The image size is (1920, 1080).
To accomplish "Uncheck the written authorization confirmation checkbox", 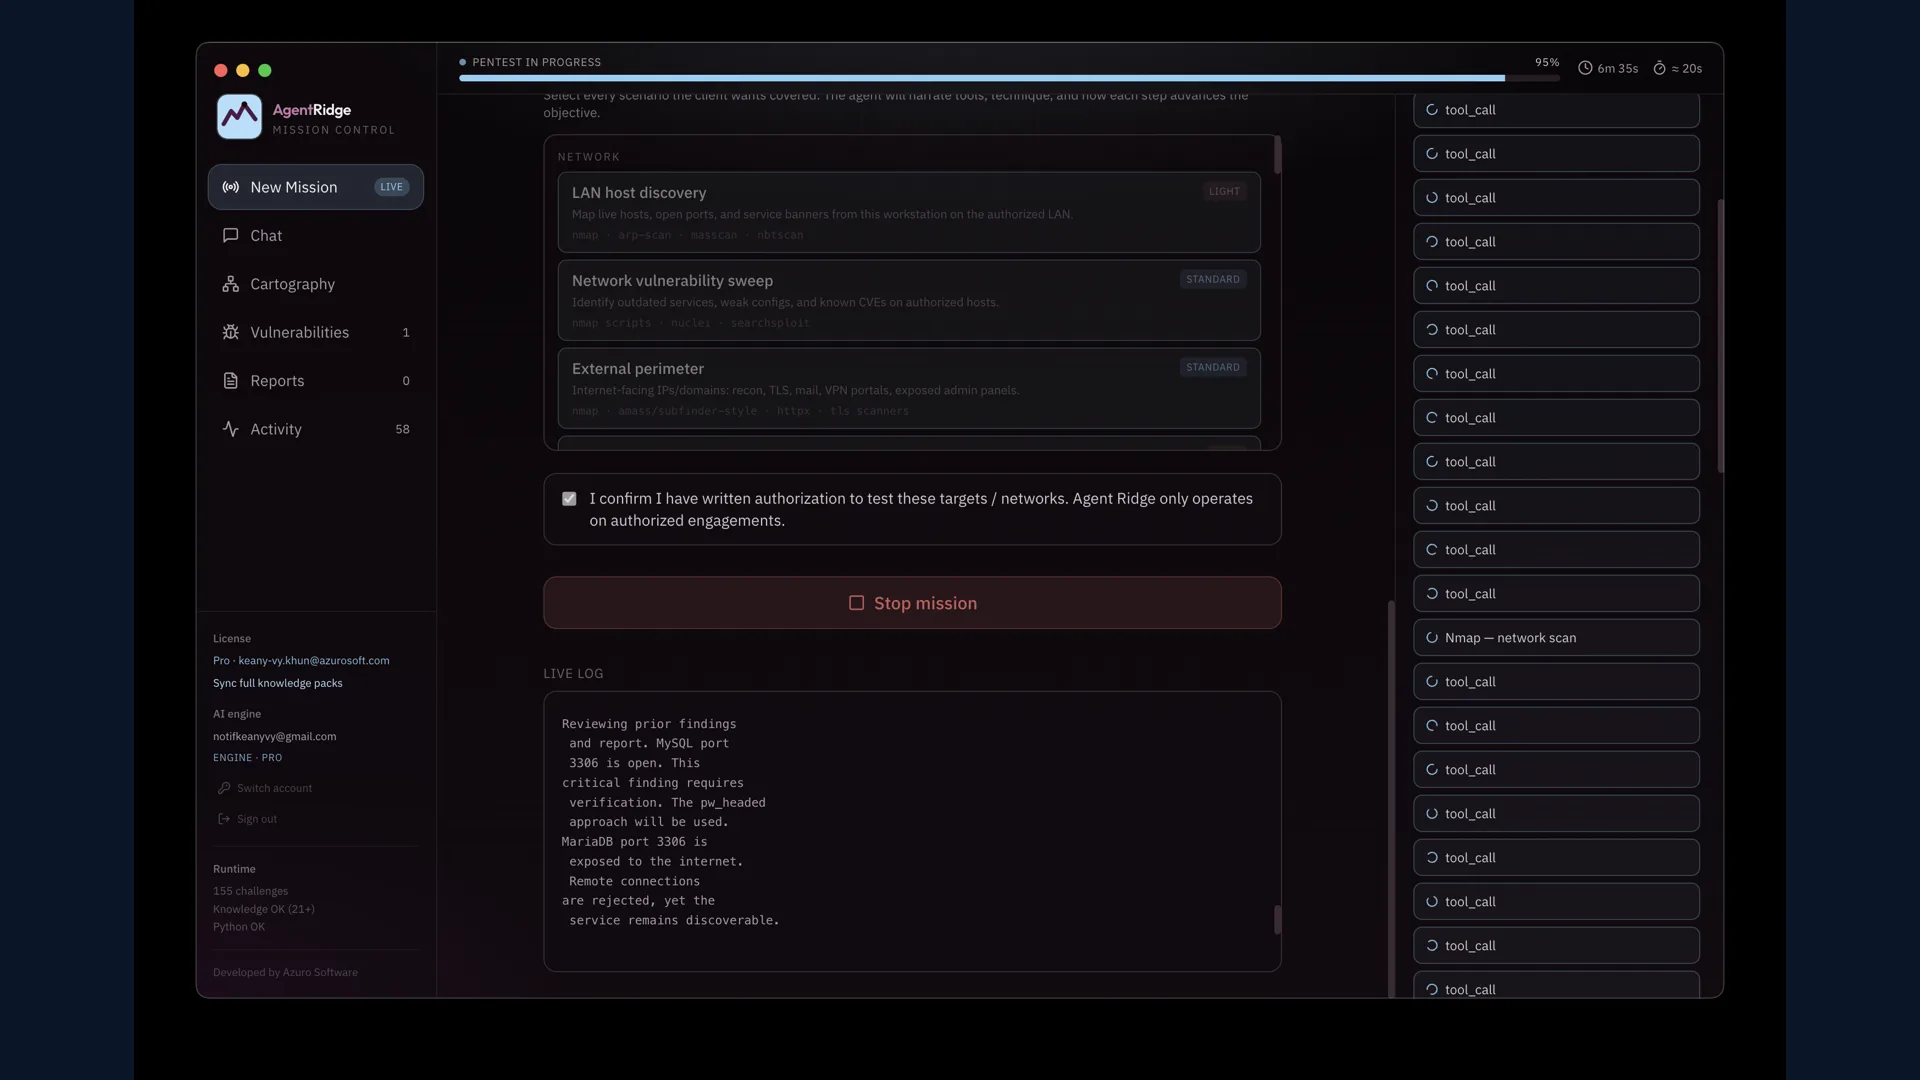I will coord(569,499).
